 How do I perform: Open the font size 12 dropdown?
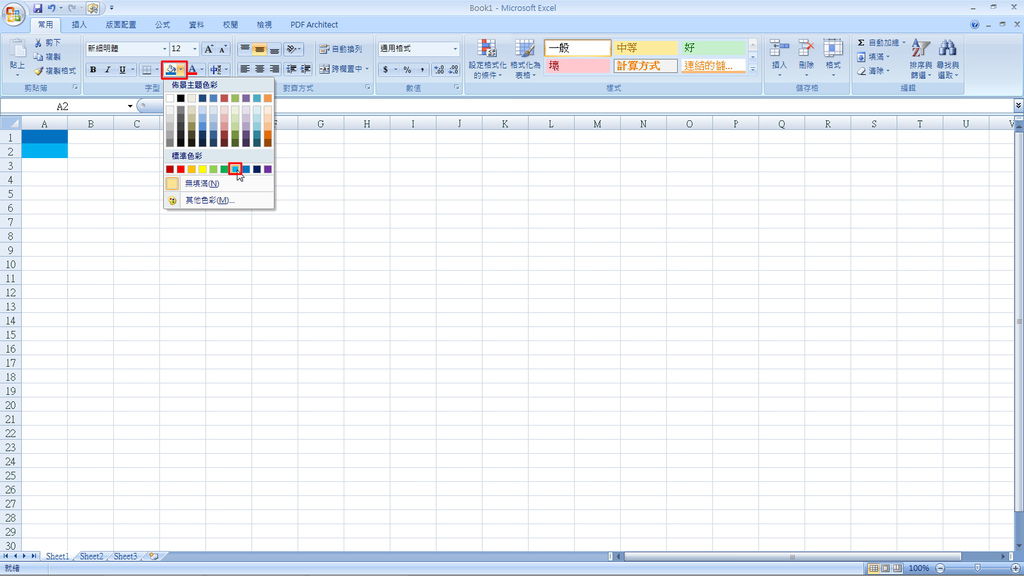(195, 49)
